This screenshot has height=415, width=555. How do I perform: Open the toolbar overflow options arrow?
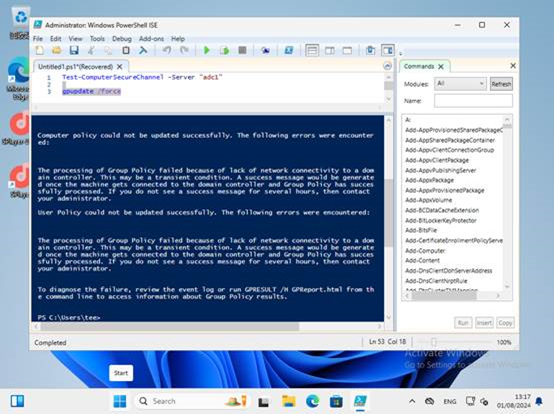tap(400, 53)
